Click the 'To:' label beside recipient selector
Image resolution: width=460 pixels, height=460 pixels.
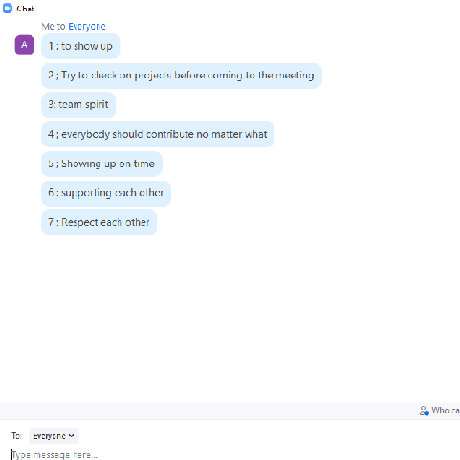pos(16,436)
